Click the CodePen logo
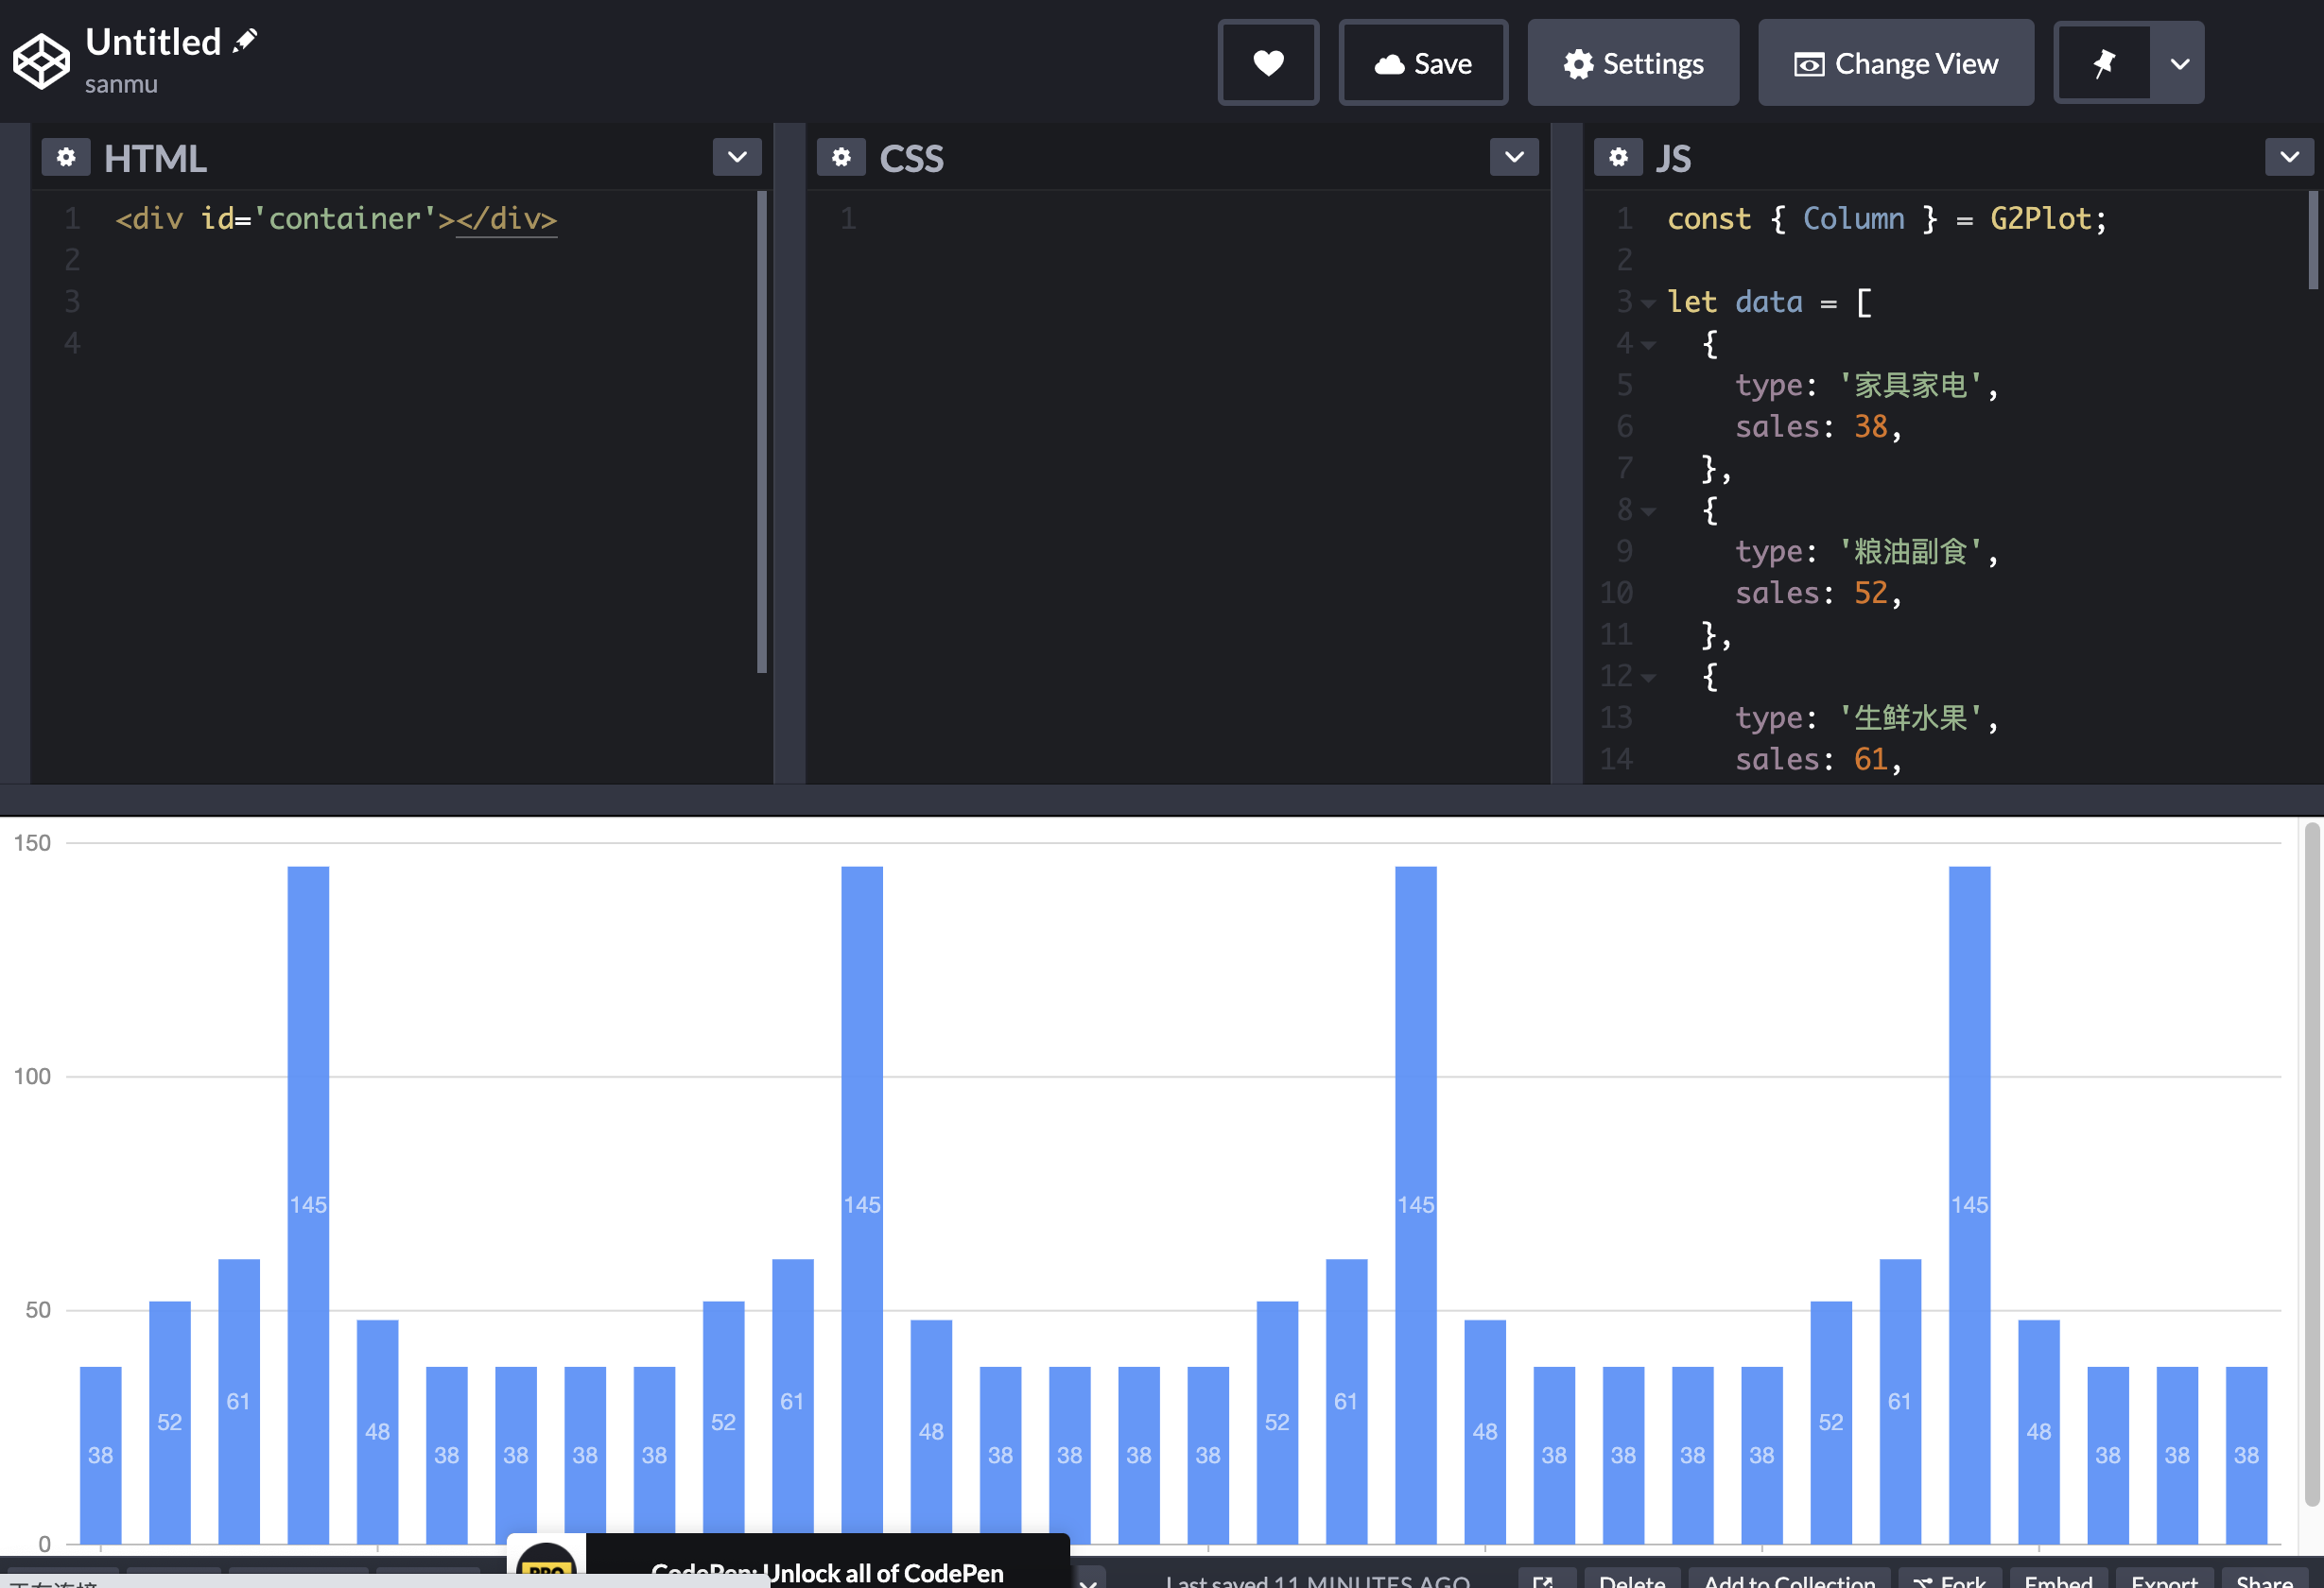2324x1588 pixels. [x=41, y=61]
